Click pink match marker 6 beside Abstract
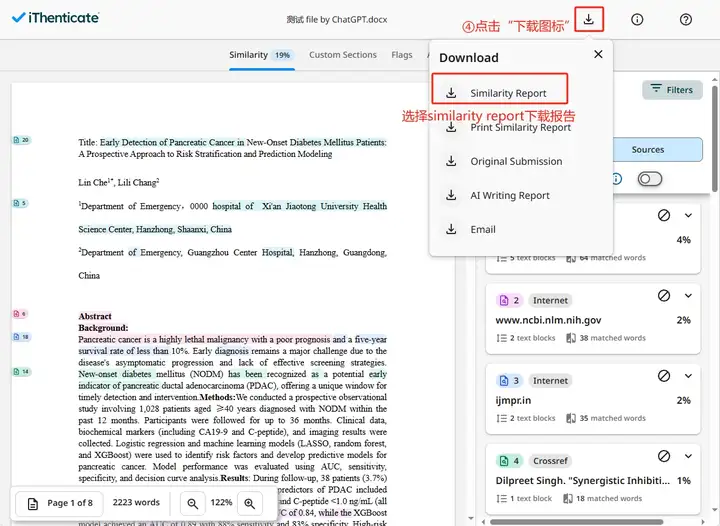This screenshot has height=526, width=720. click(20, 314)
